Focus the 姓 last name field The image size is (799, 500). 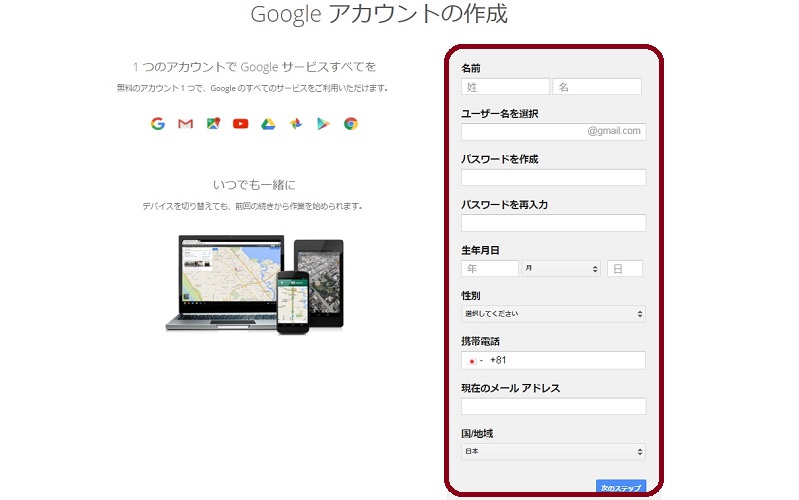point(505,87)
